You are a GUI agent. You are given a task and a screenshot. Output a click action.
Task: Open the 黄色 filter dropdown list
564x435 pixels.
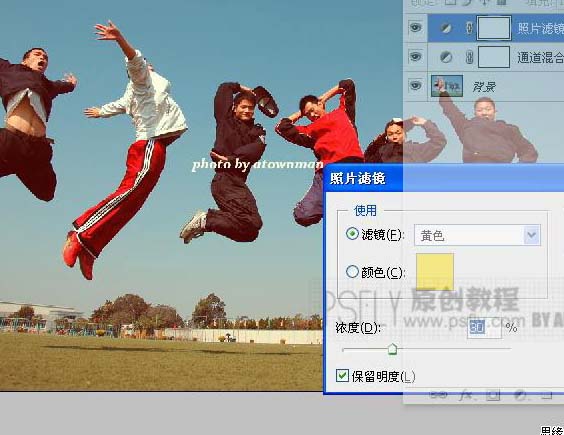pos(532,235)
